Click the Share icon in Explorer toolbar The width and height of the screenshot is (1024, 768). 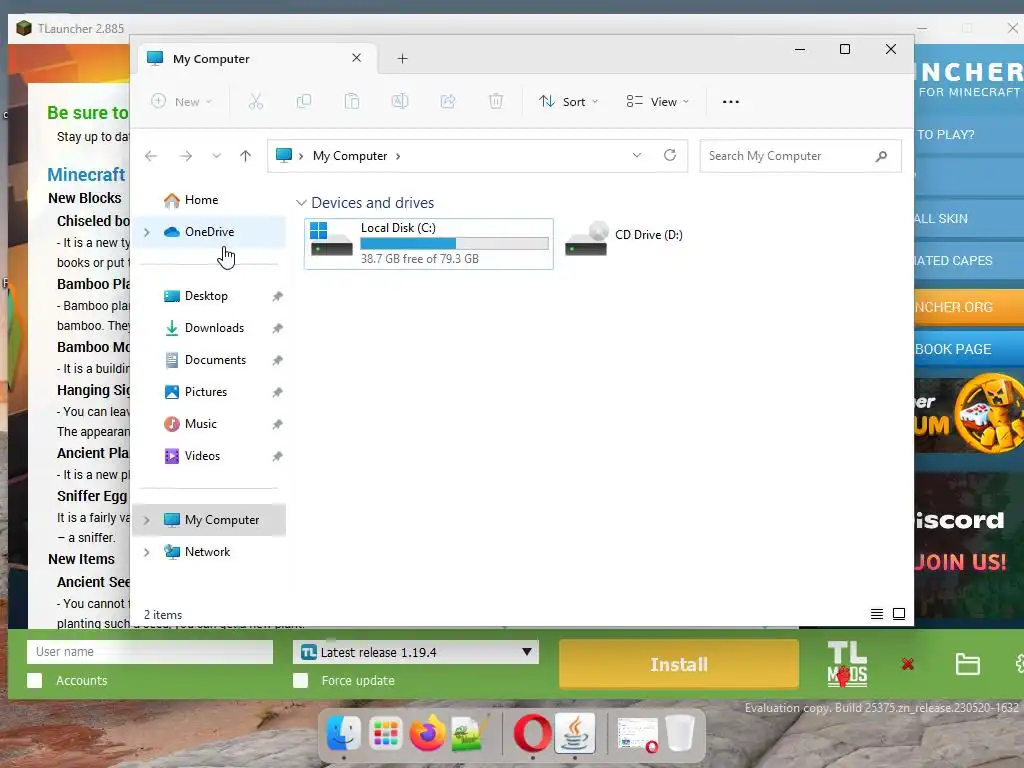tap(448, 101)
